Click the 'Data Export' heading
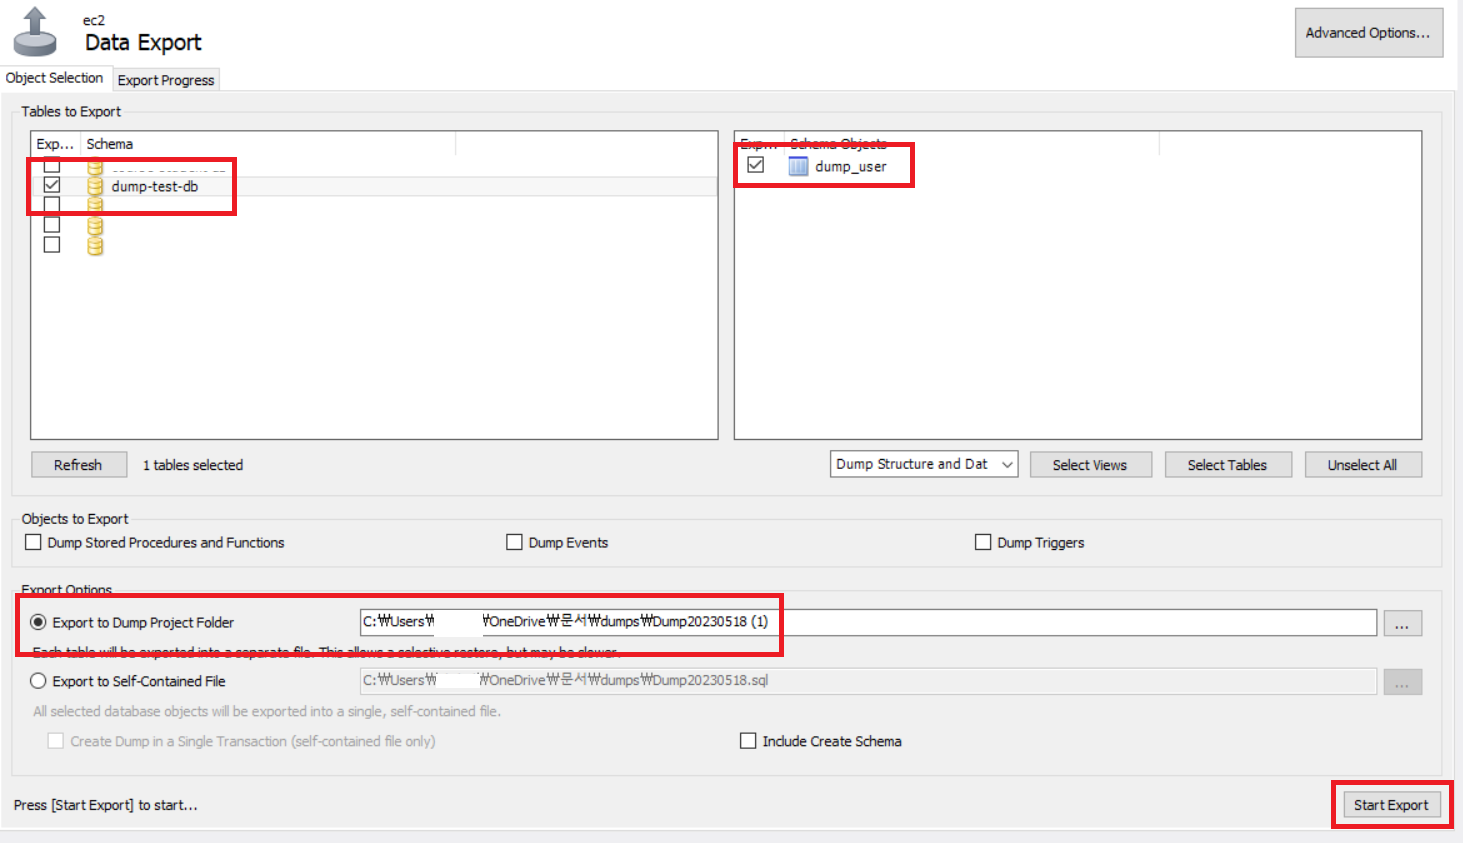The width and height of the screenshot is (1463, 843). click(x=143, y=42)
